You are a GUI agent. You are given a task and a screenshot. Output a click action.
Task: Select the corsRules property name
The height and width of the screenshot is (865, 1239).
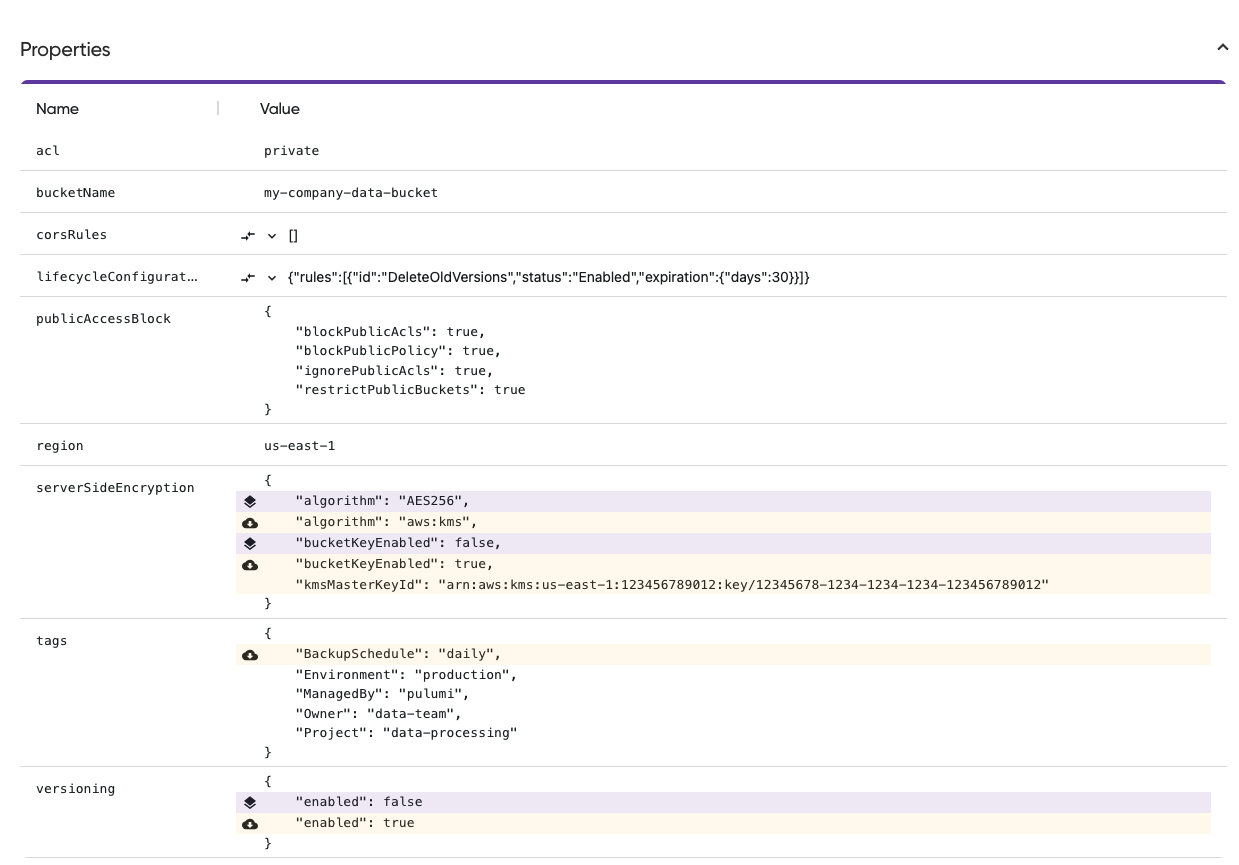pyautogui.click(x=71, y=235)
